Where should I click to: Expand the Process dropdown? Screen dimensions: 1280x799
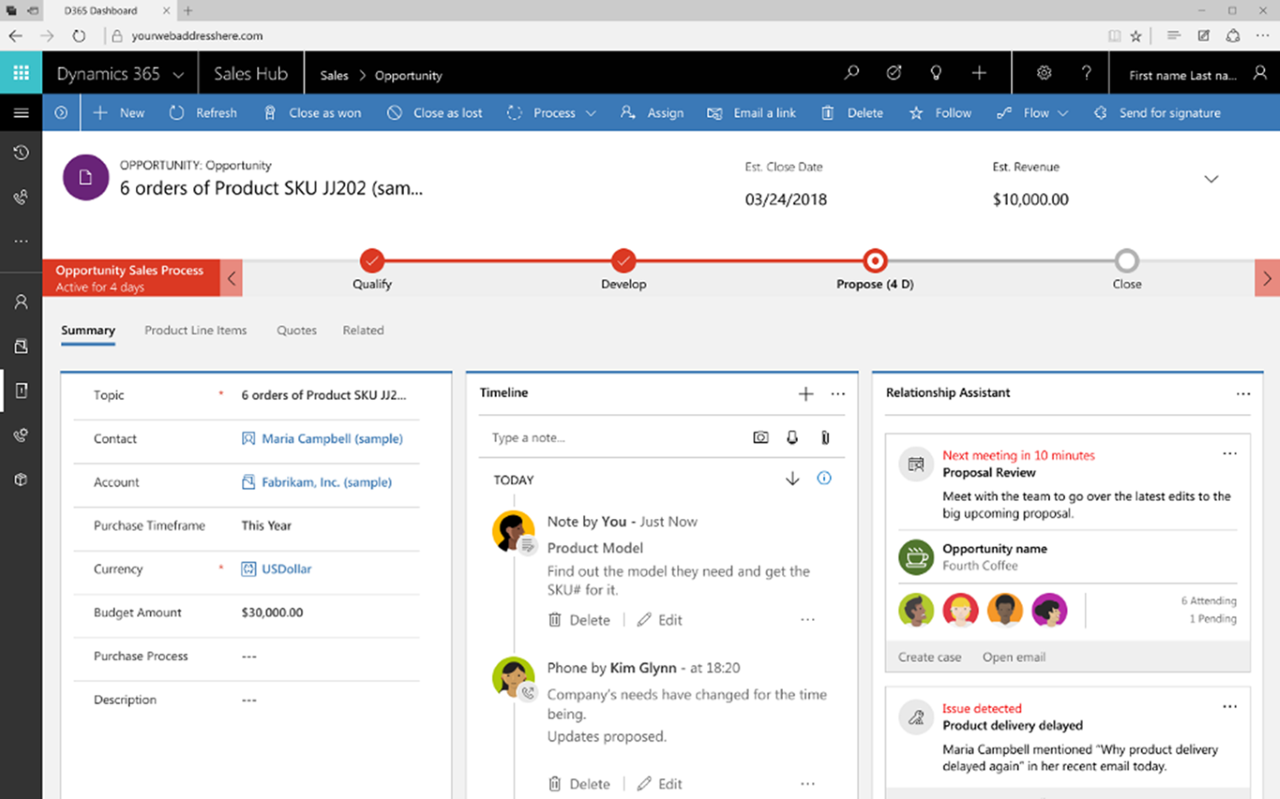point(552,113)
